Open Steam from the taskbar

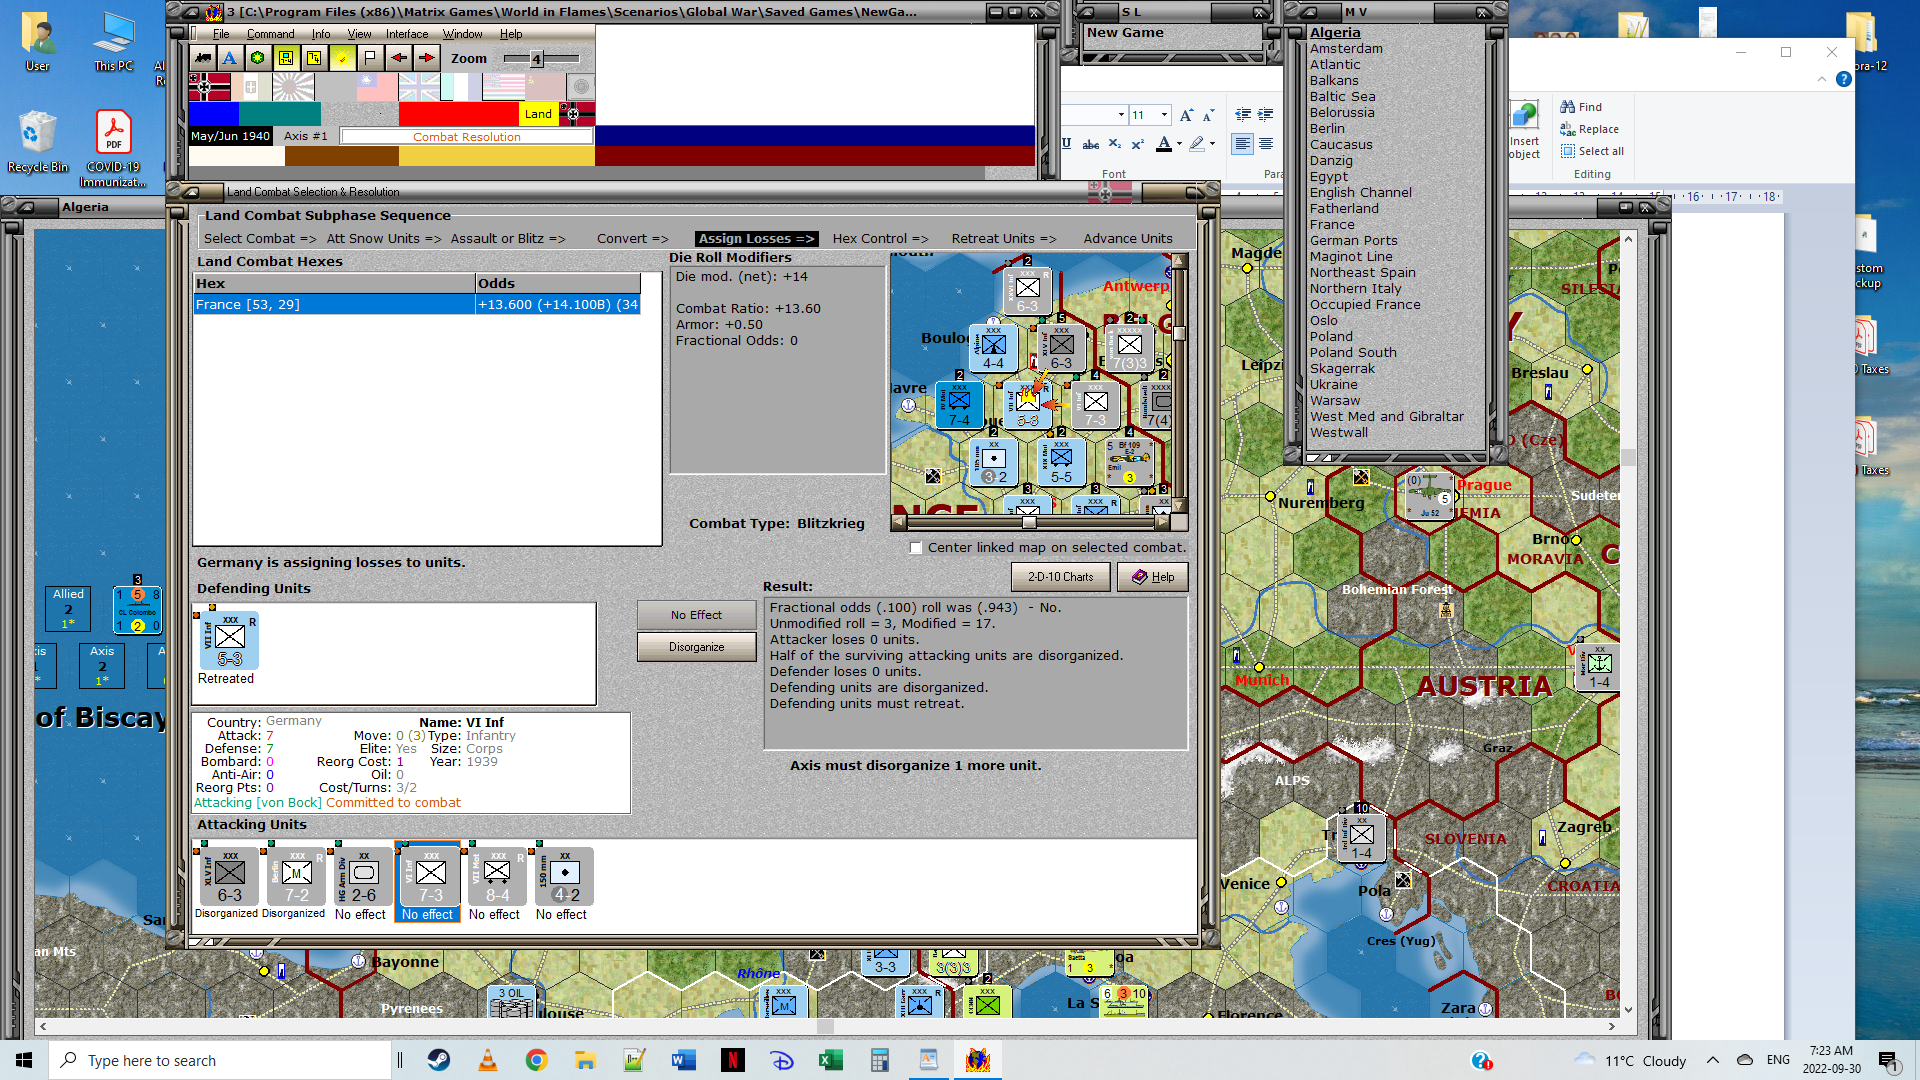pyautogui.click(x=439, y=1060)
